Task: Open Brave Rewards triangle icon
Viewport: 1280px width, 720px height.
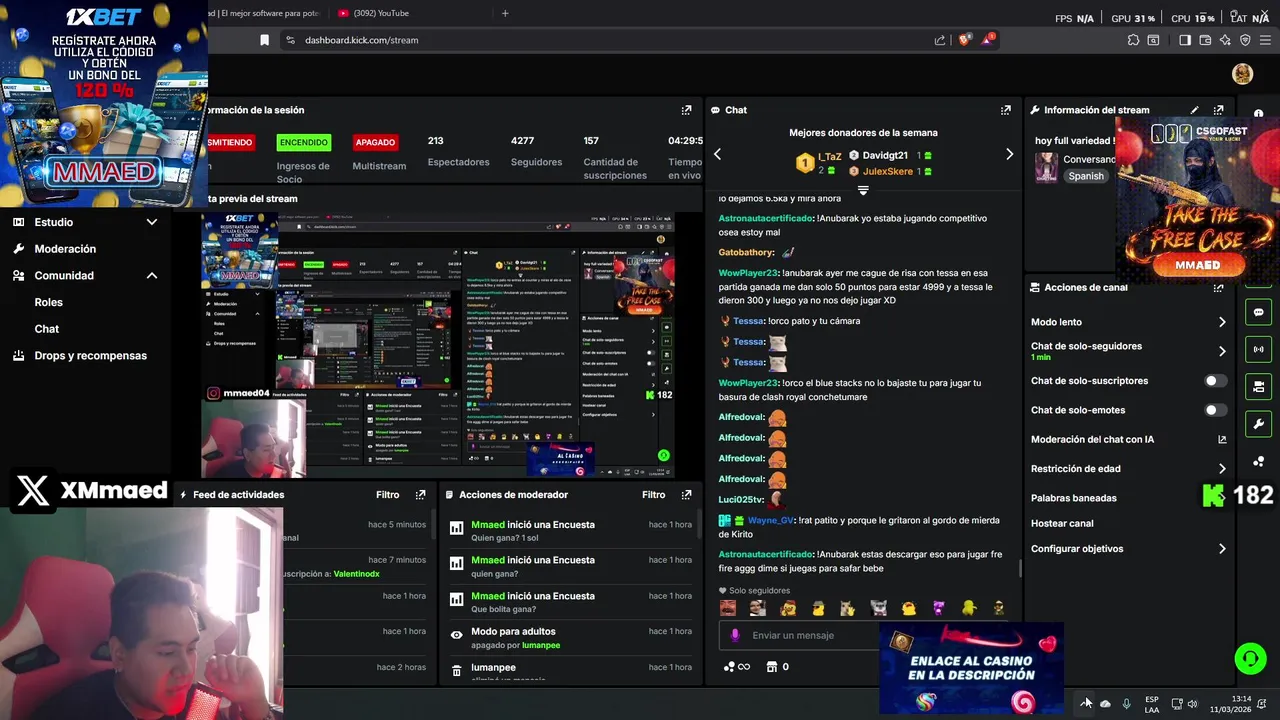Action: [x=989, y=40]
